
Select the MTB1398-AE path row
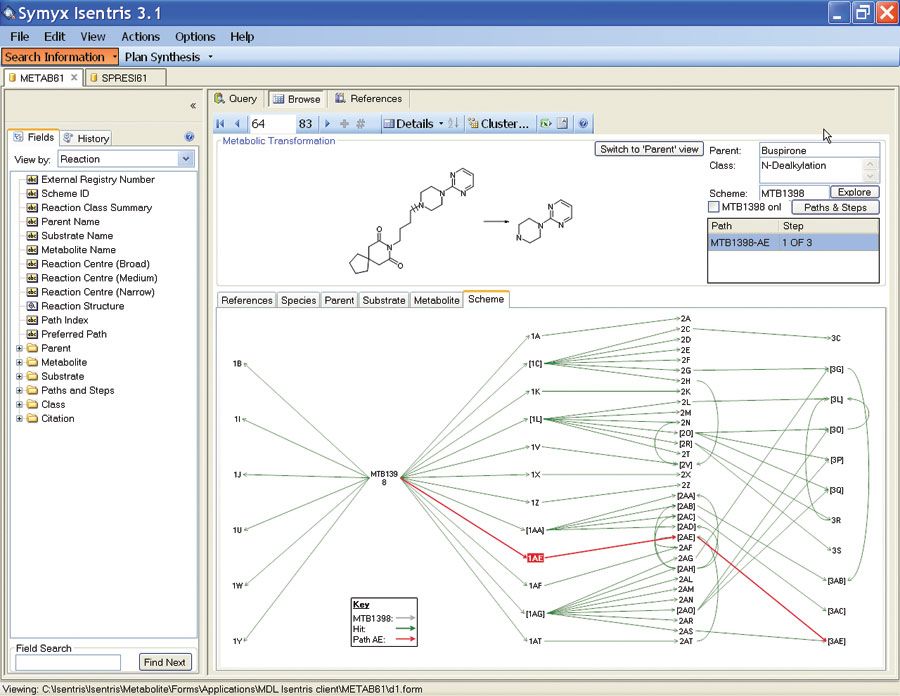[793, 243]
